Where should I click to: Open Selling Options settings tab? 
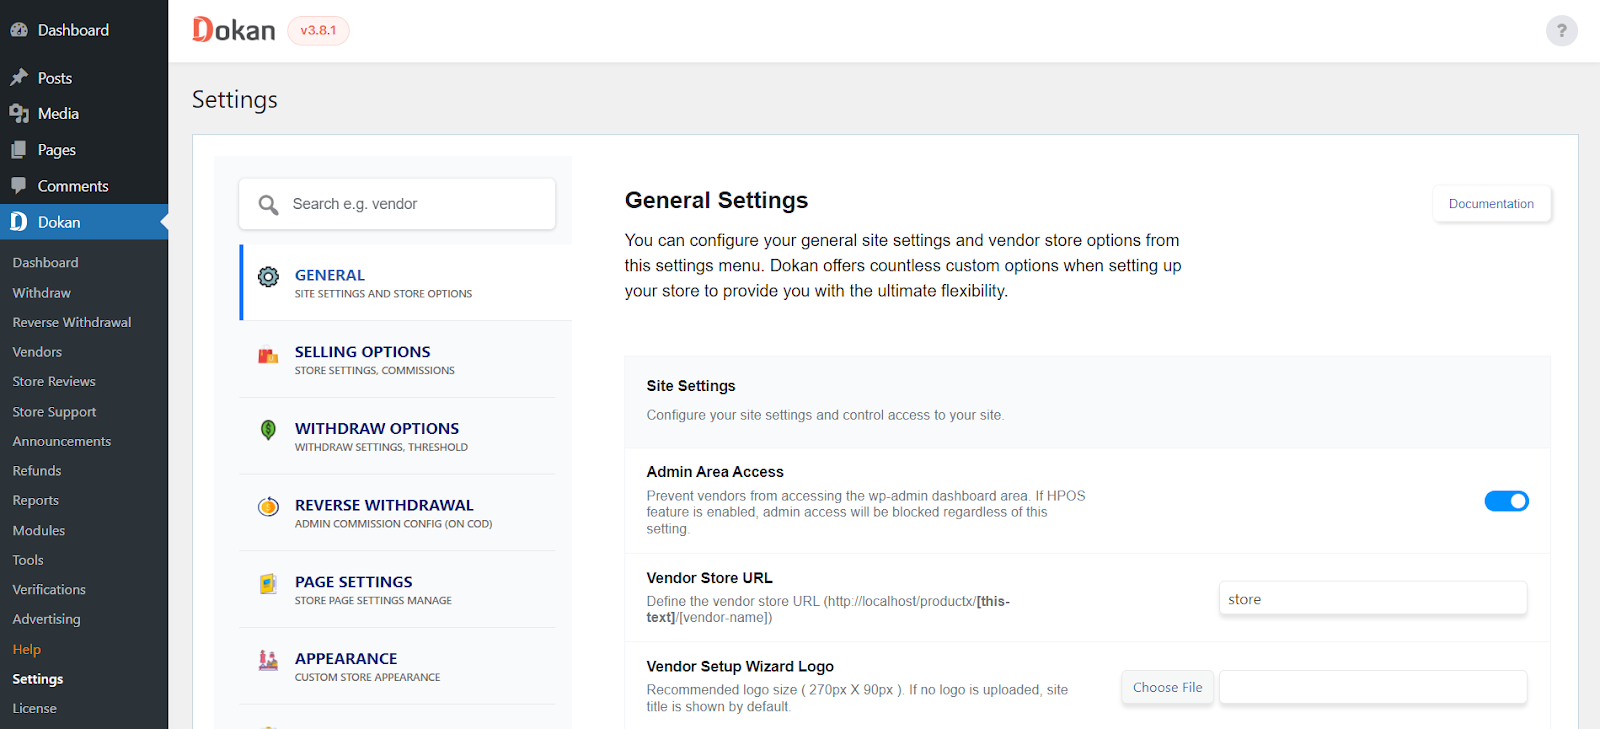click(398, 359)
